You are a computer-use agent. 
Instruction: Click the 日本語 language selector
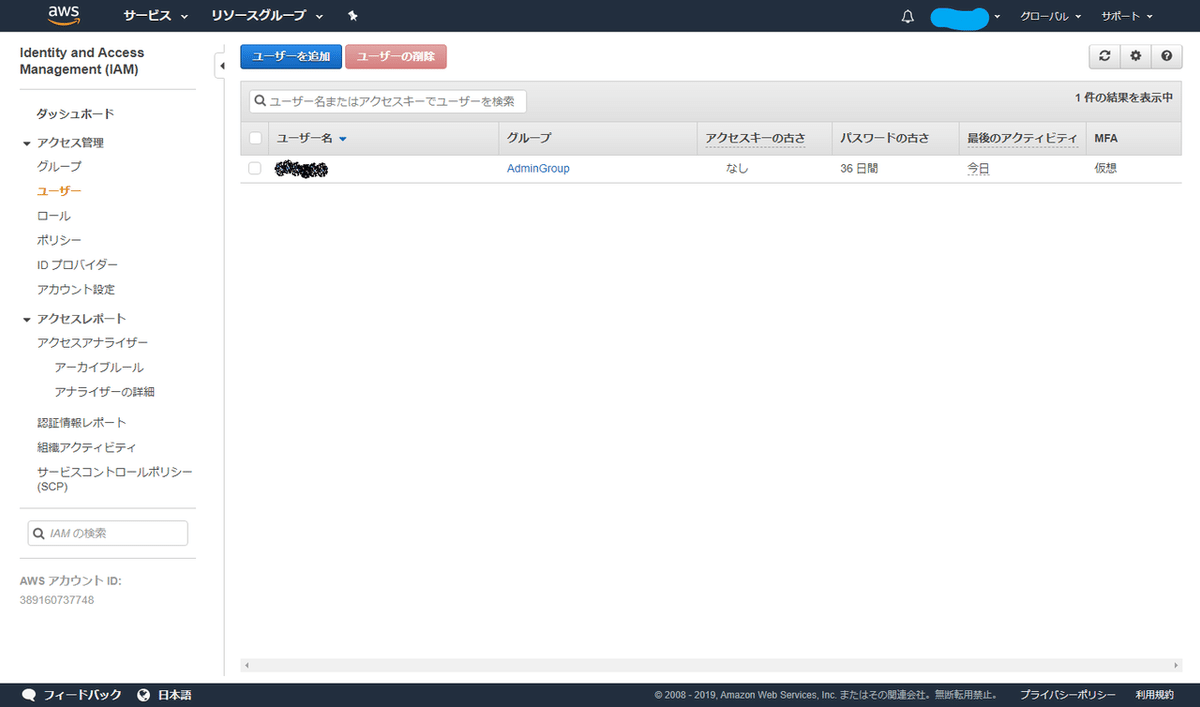click(x=174, y=694)
